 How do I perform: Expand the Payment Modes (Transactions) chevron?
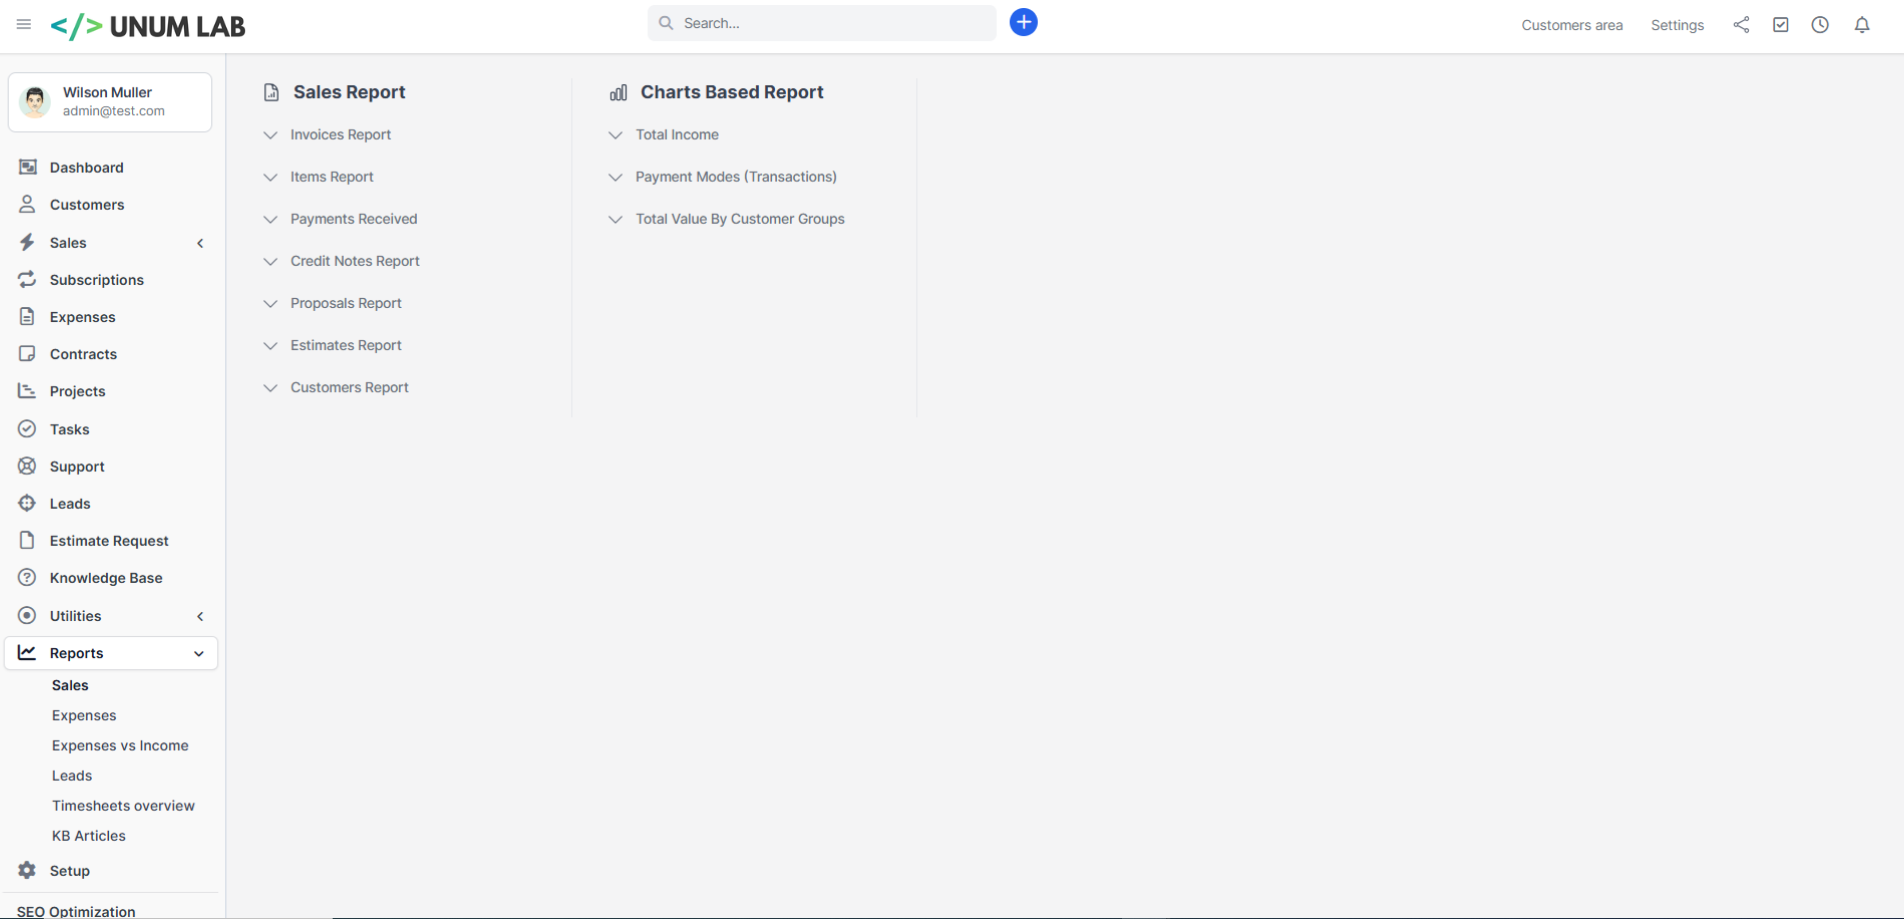[615, 177]
